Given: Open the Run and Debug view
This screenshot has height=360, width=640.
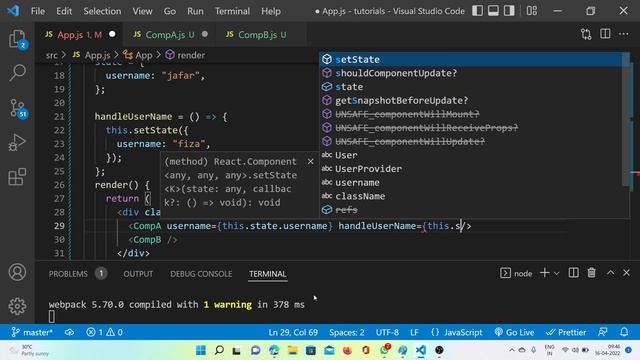Looking at the screenshot, I should click(x=17, y=143).
